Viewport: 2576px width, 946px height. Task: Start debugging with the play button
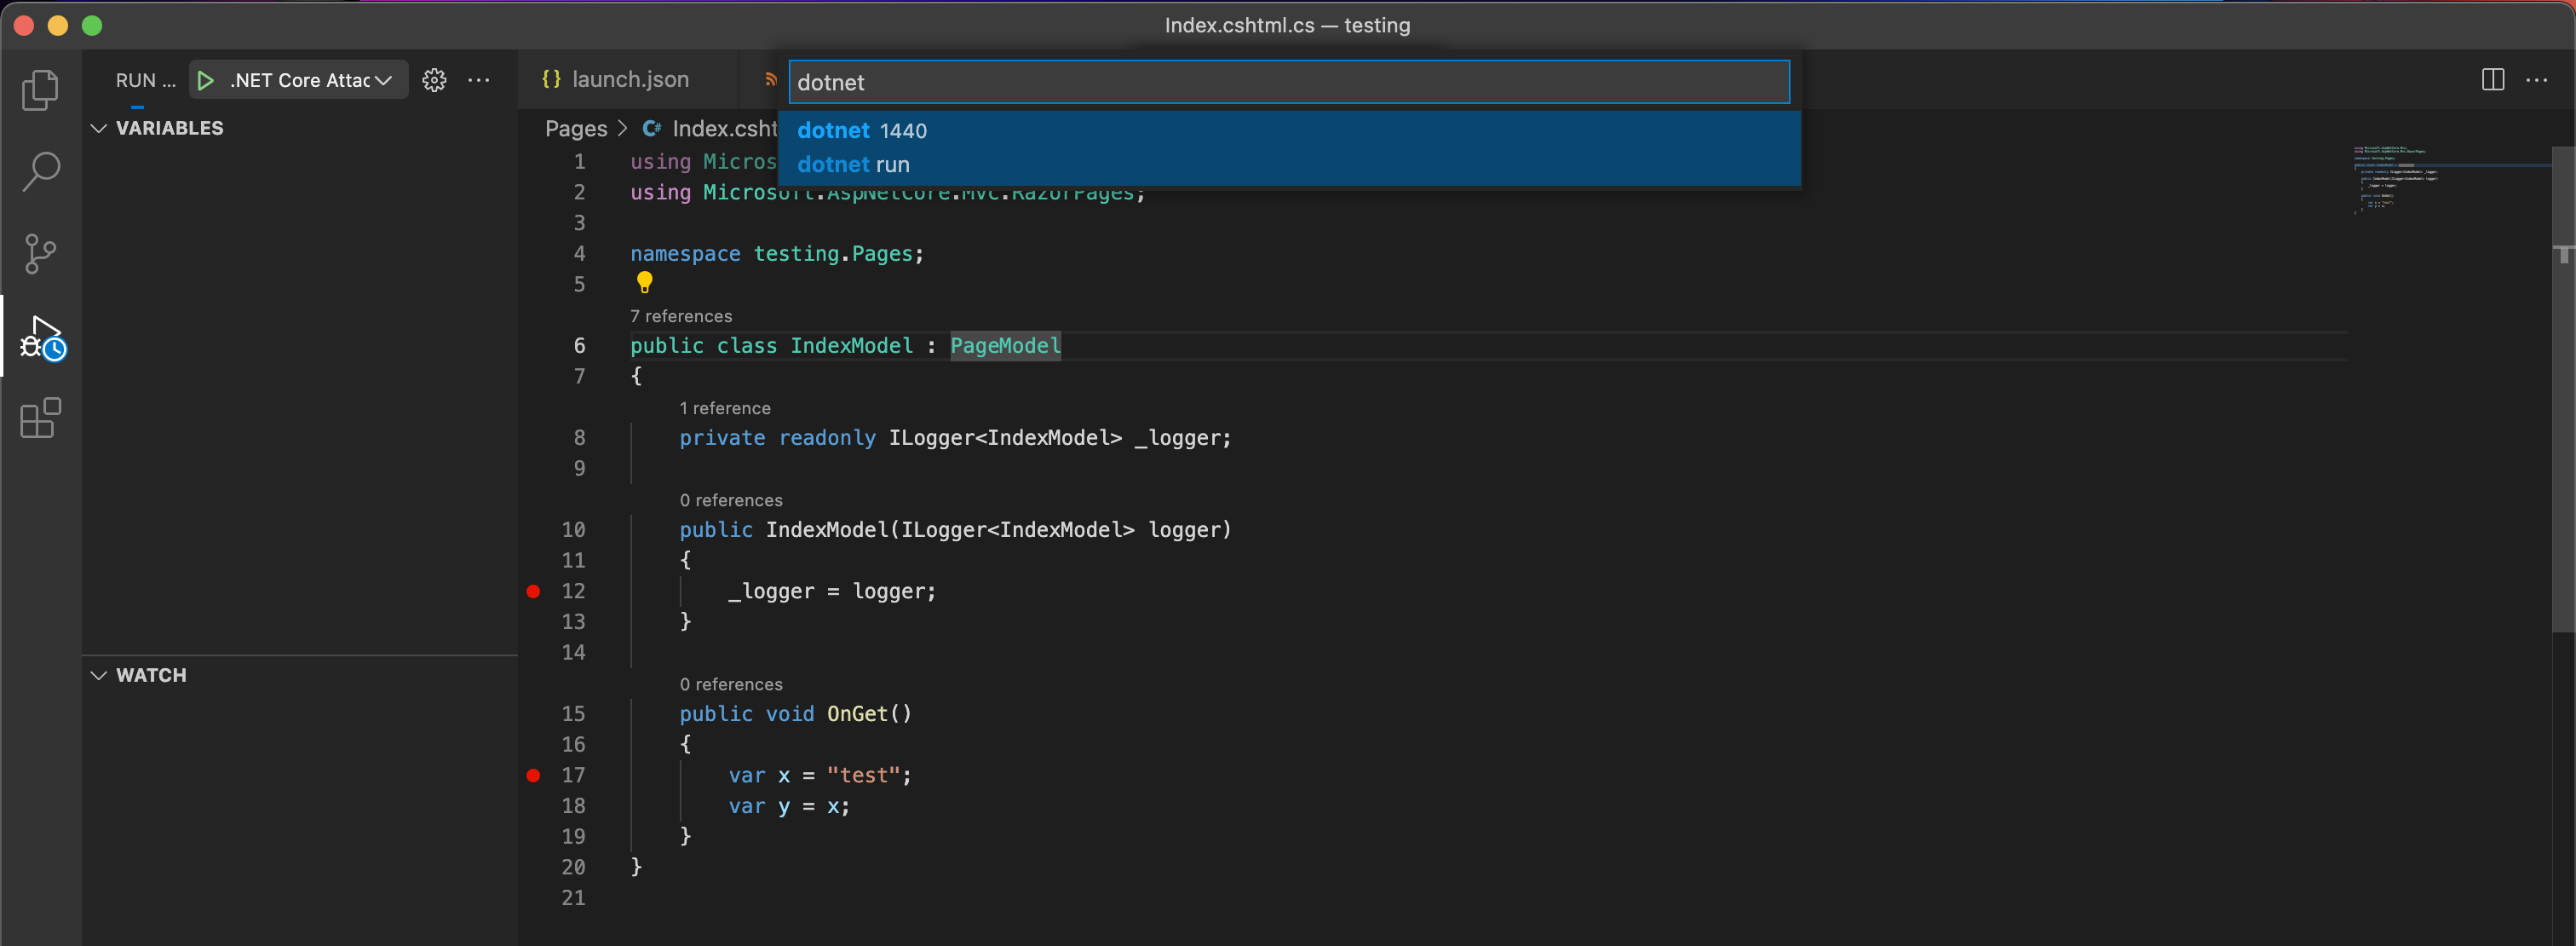coord(205,80)
